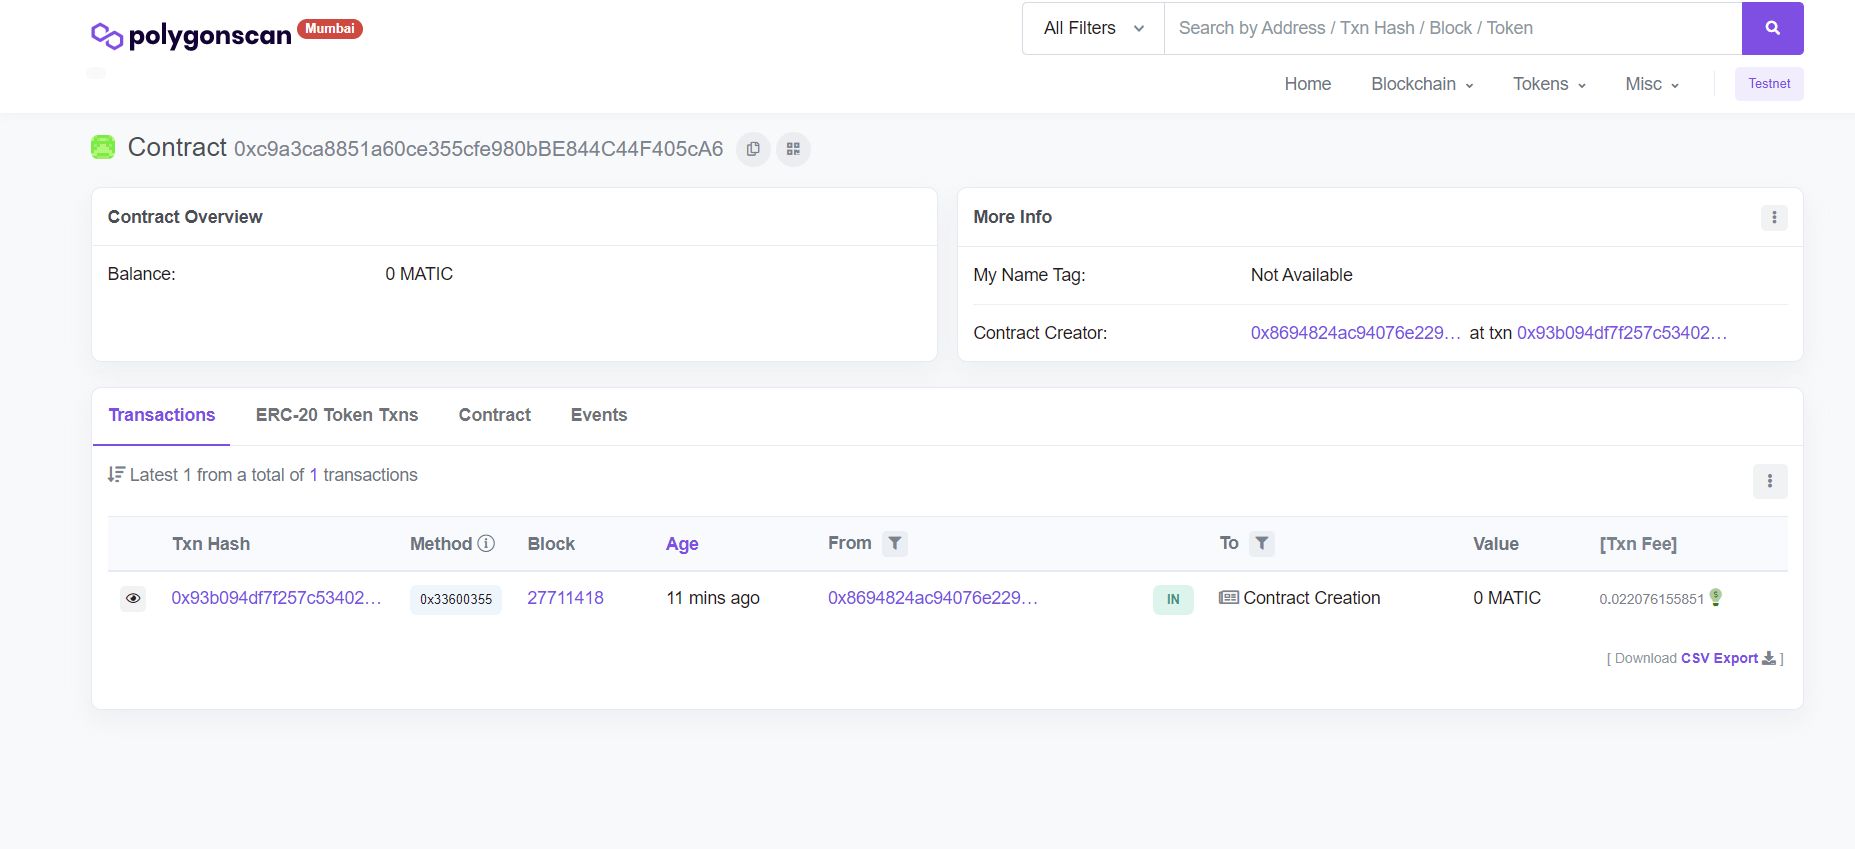Click the 11 mins ago age value
Screen dimensions: 1855x849
point(713,598)
